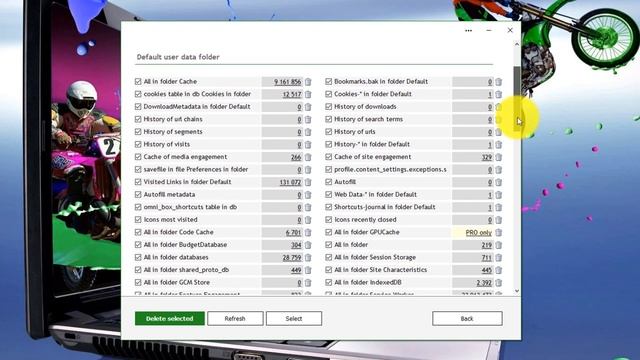Click trash icon for Icons recently closed
The width and height of the screenshot is (640, 360).
[499, 220]
